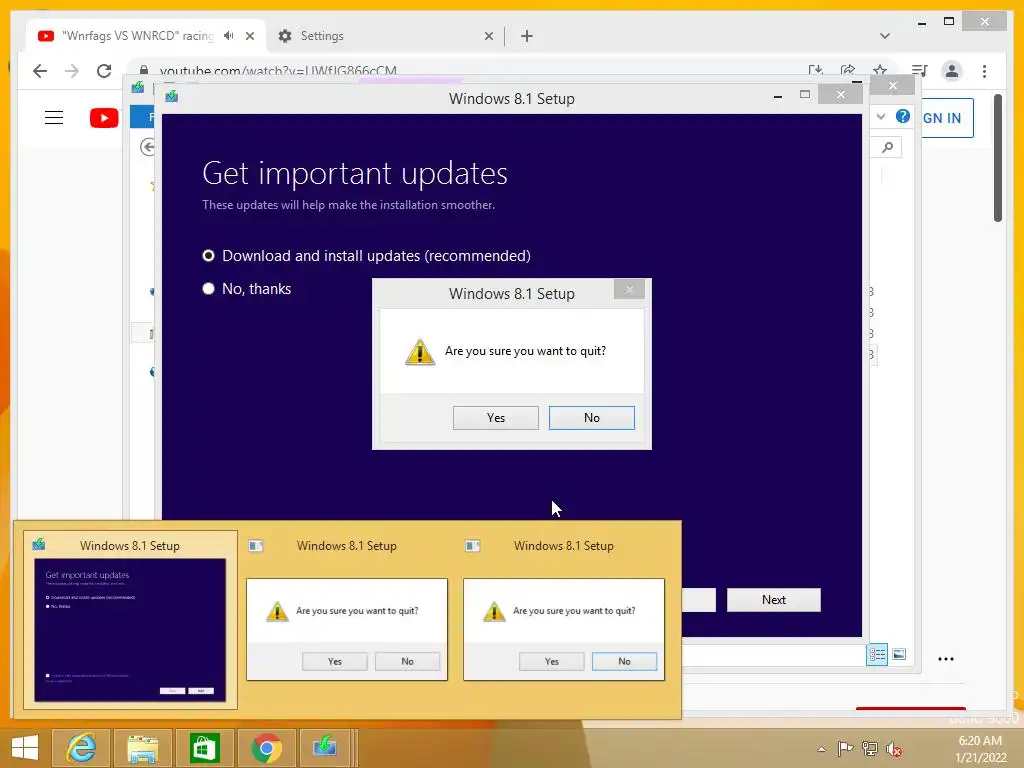Close the YouTube racing tab

click(250, 36)
